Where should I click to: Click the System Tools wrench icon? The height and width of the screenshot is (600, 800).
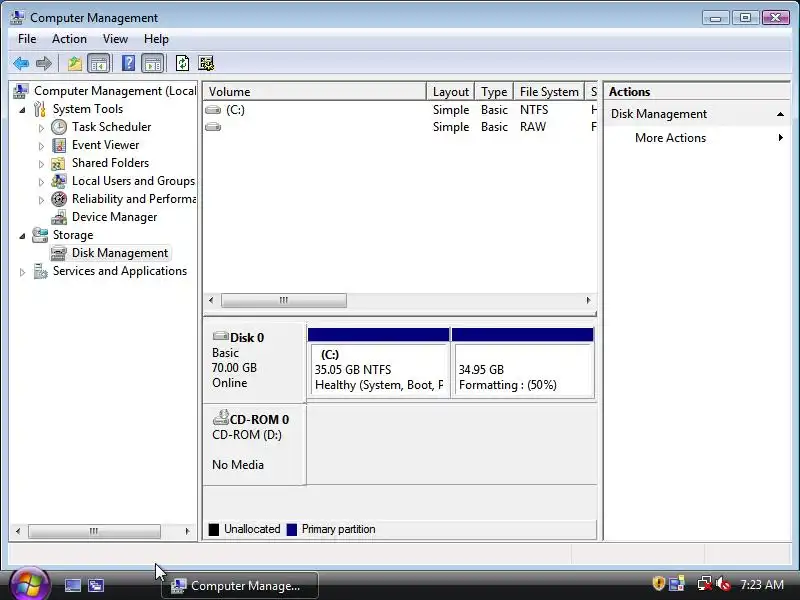(40, 109)
